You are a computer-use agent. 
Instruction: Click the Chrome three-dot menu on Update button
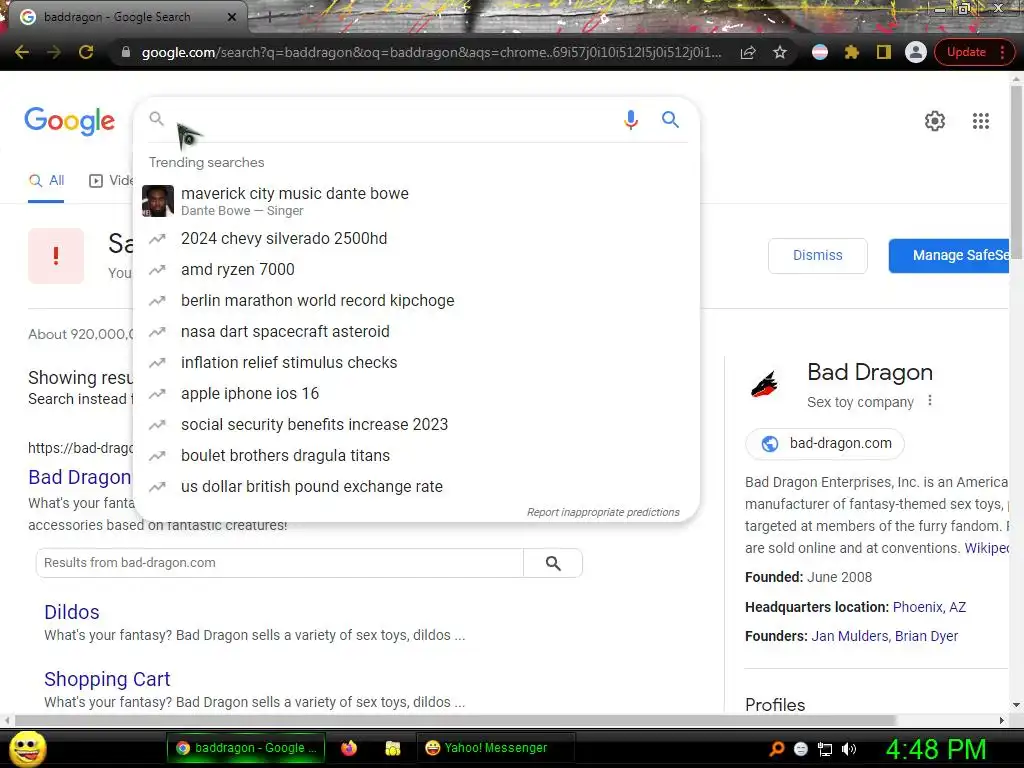[x=1002, y=52]
